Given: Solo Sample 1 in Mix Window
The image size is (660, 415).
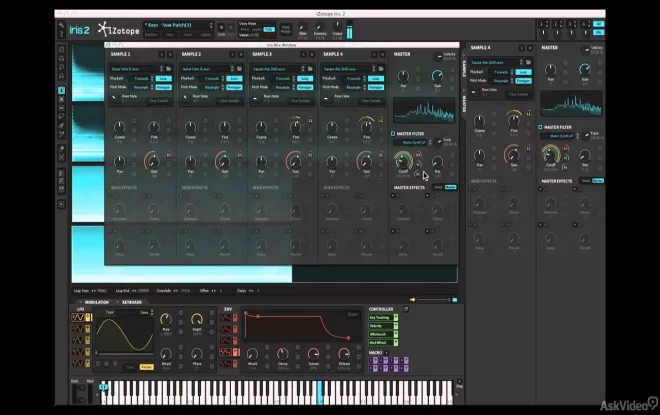Looking at the screenshot, I should click(x=162, y=54).
